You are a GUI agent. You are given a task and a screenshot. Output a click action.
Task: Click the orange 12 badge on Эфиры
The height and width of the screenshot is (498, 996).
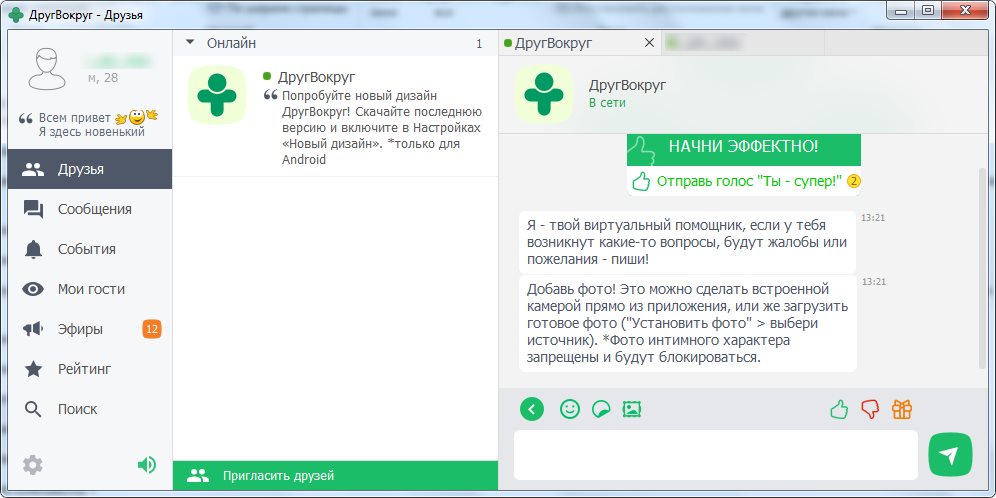click(x=152, y=329)
